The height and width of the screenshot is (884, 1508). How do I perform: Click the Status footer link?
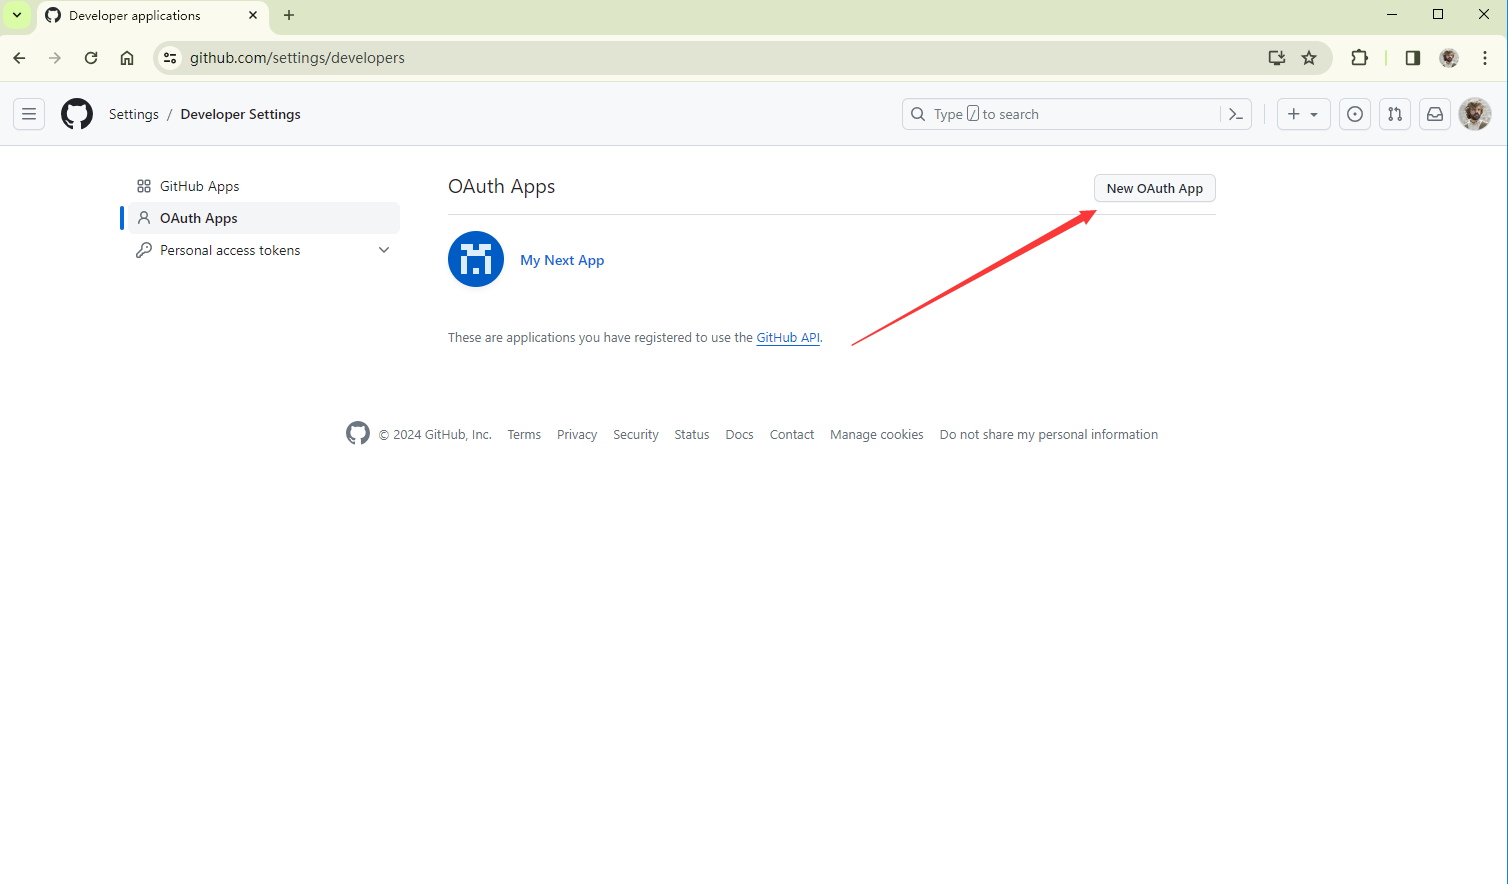pyautogui.click(x=692, y=434)
